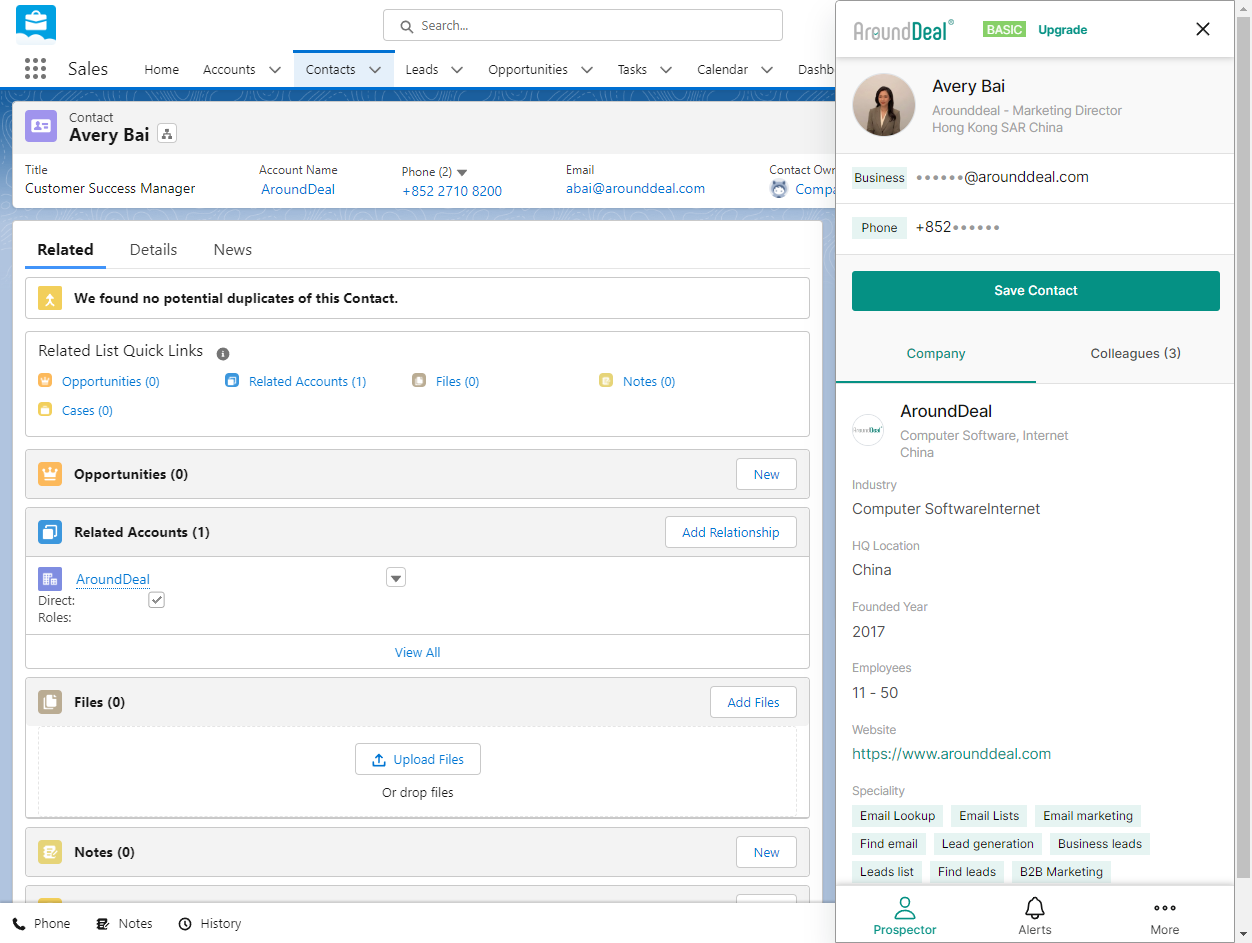Image resolution: width=1252 pixels, height=943 pixels.
Task: Expand the Phone (2) dropdown arrow
Action: [462, 172]
